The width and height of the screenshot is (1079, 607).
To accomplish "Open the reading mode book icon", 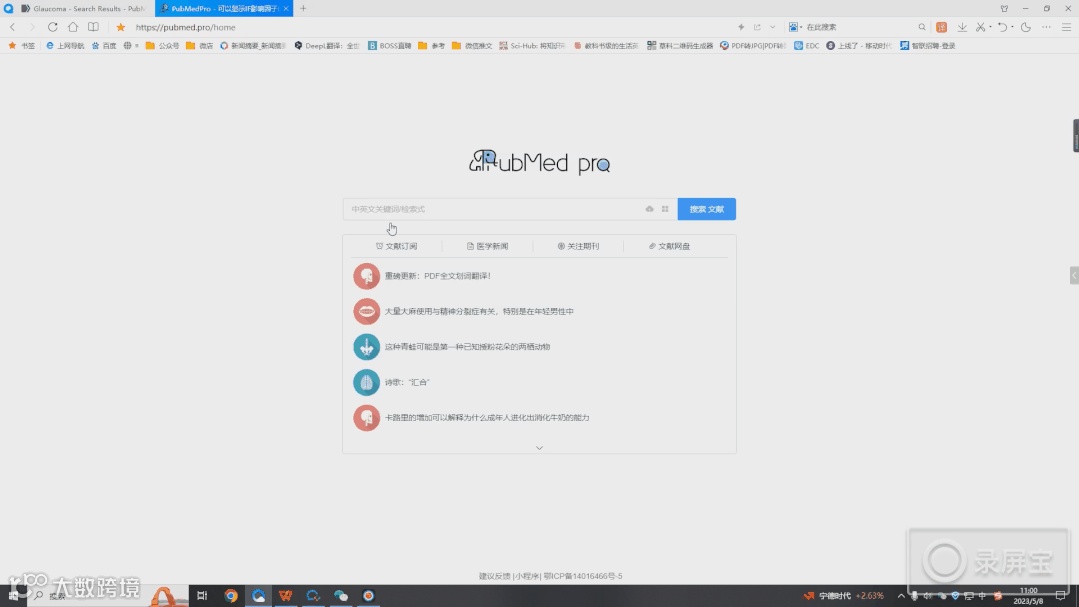I will click(93, 27).
